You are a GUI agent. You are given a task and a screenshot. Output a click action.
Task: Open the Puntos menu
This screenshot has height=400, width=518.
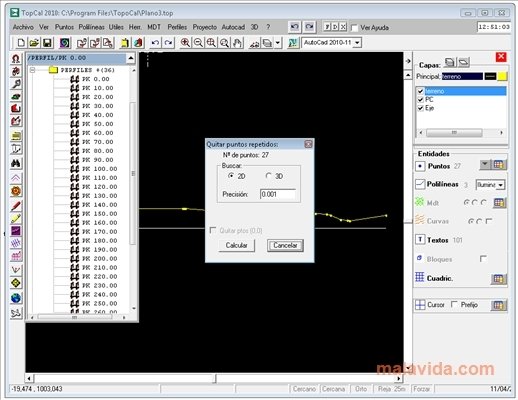coord(64,27)
